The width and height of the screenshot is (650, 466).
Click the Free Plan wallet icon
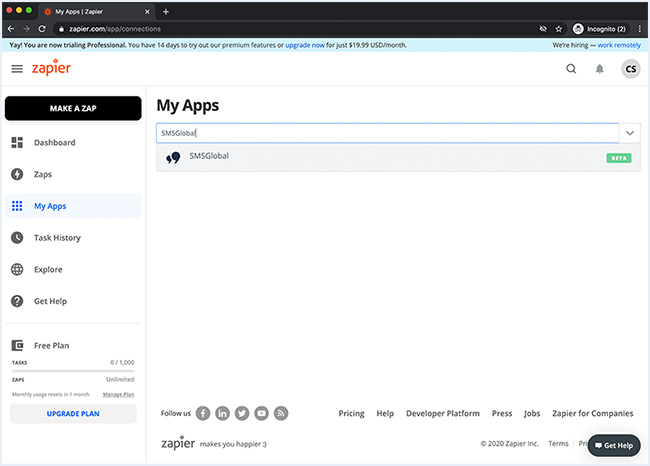17,345
